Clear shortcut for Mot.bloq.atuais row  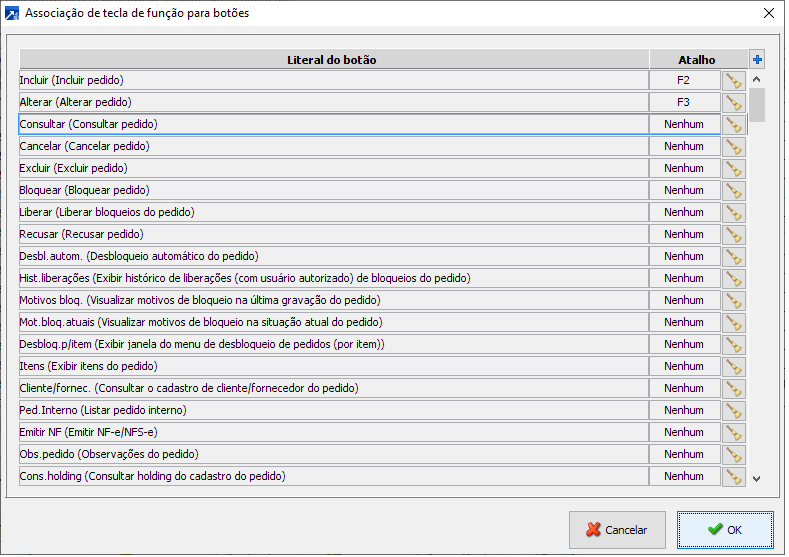point(734,323)
